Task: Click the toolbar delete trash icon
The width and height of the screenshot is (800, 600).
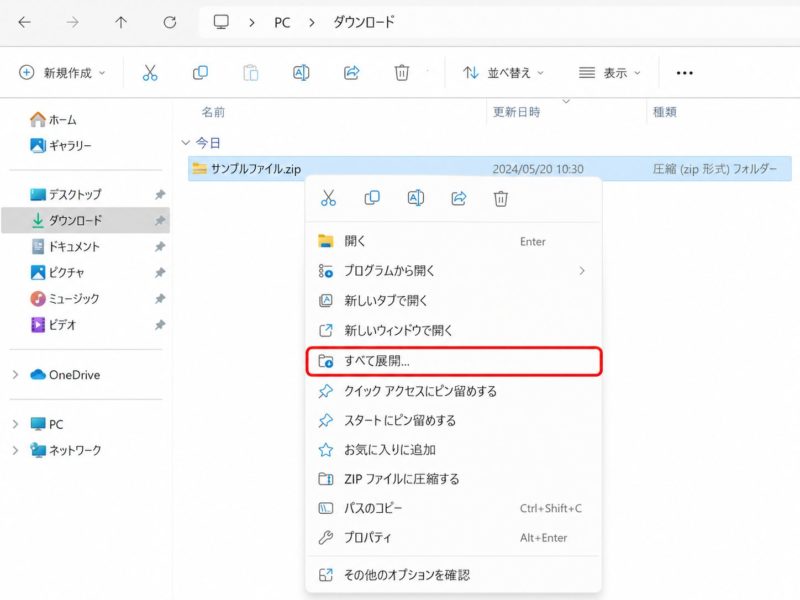Action: pyautogui.click(x=402, y=73)
